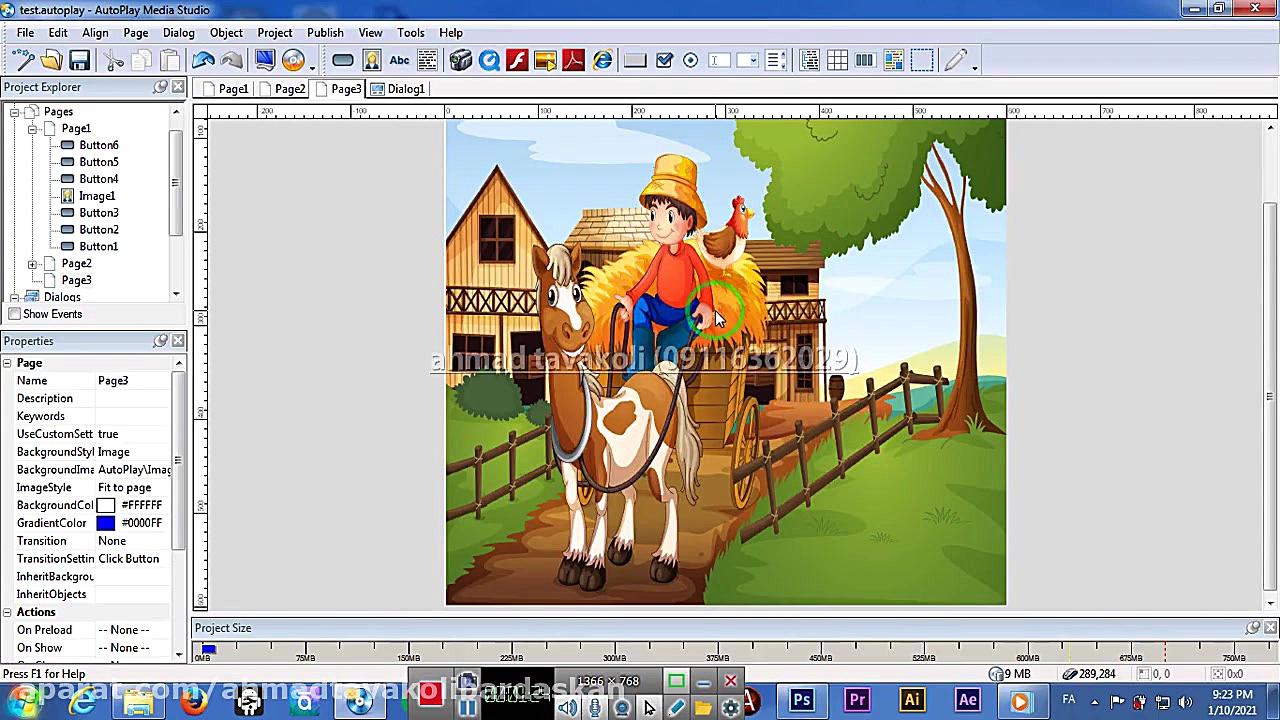Open the Object menu
Viewport: 1280px width, 720px height.
pos(226,33)
